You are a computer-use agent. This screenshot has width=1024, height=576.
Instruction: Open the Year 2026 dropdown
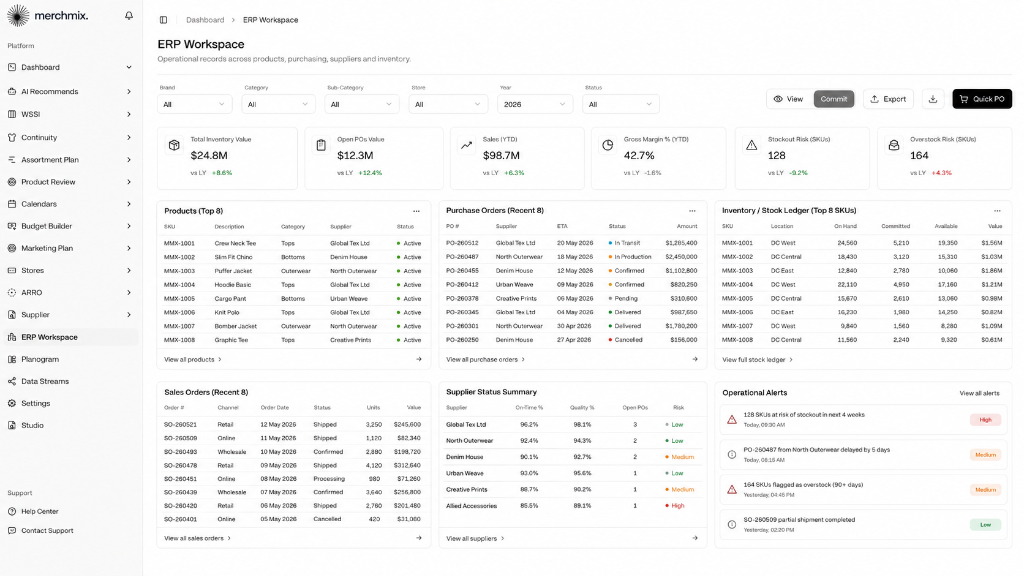(535, 104)
